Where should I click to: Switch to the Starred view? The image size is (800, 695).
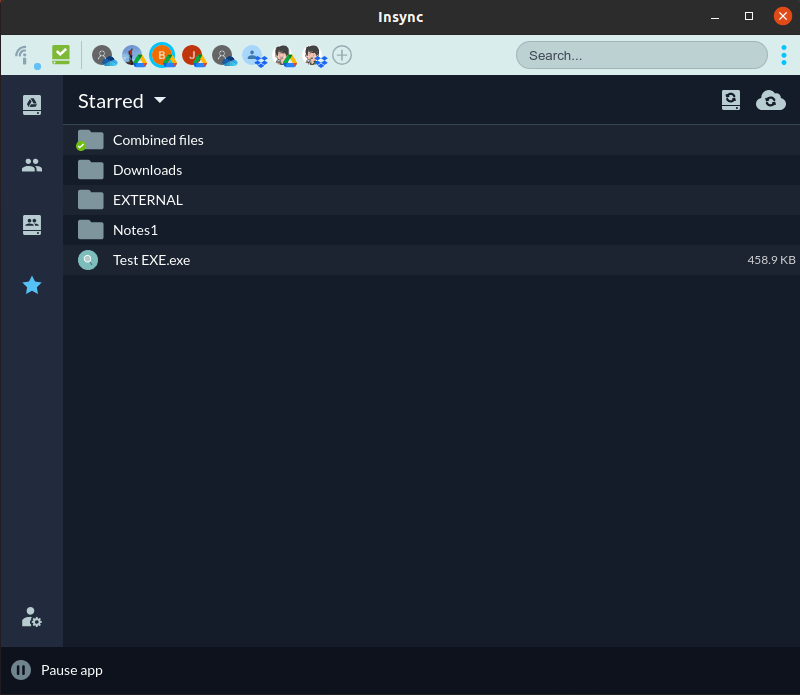(x=32, y=285)
